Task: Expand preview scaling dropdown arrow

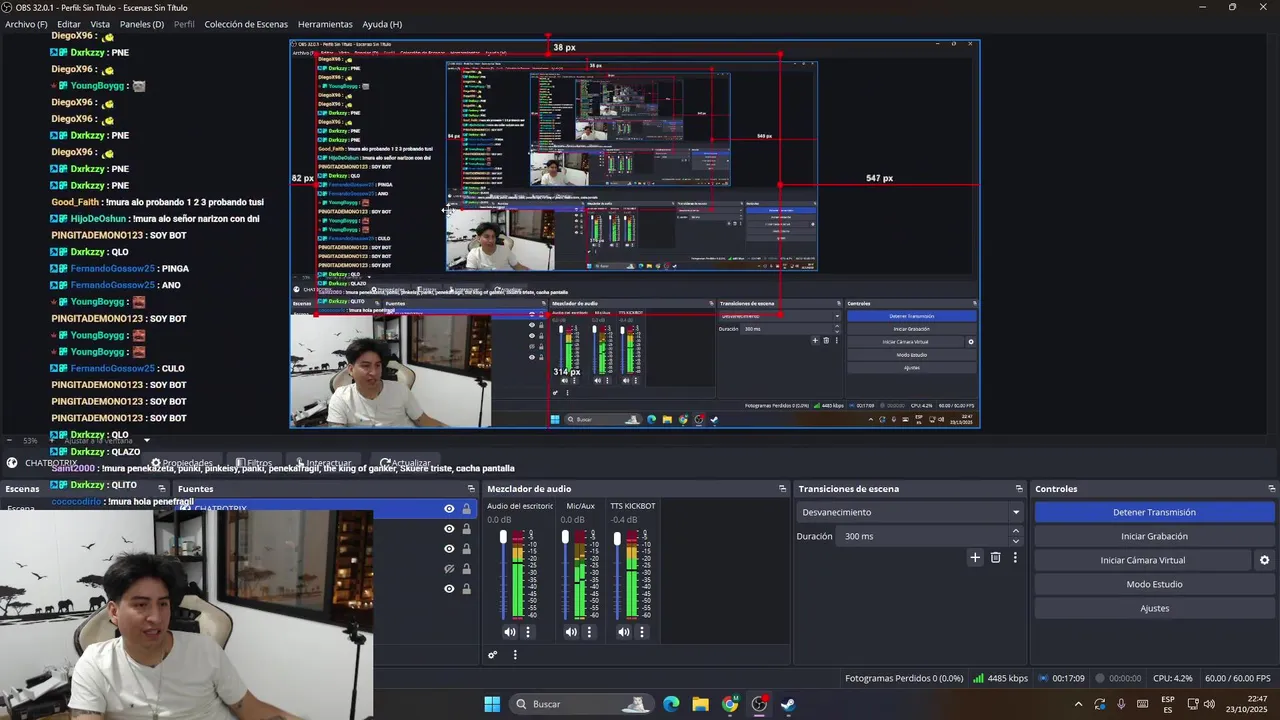Action: 147,440
